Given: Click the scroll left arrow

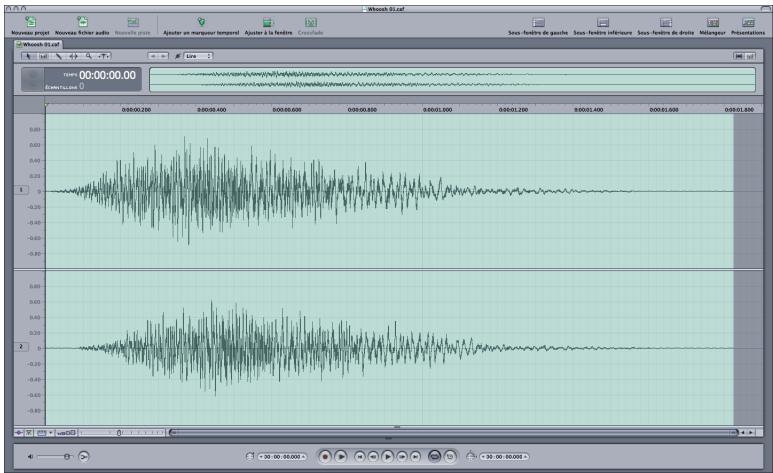Looking at the screenshot, I should pos(743,433).
